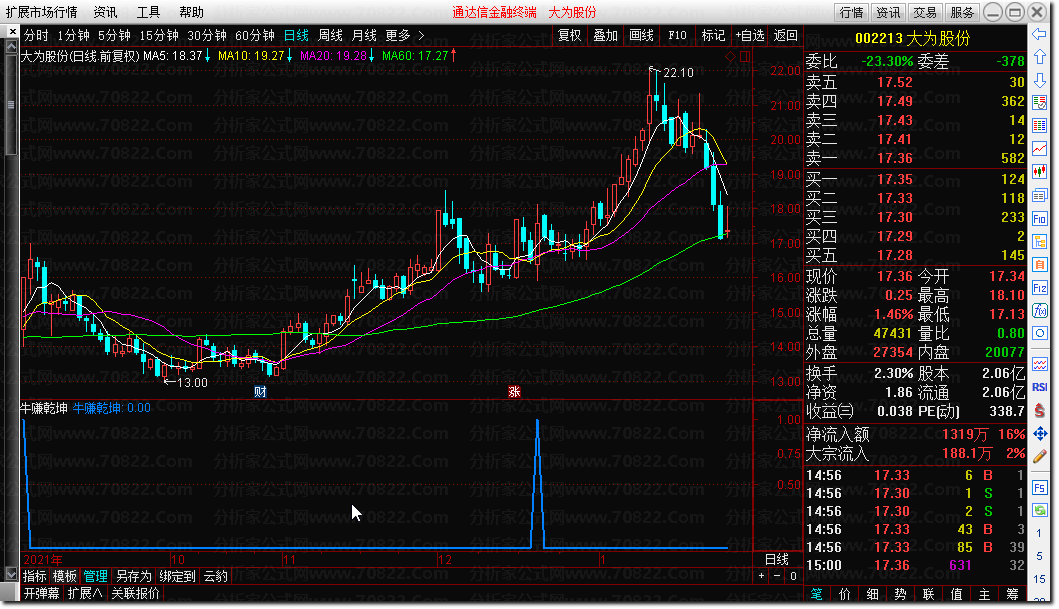
Task: Switch to 15分钟 chart period
Action: click(159, 35)
